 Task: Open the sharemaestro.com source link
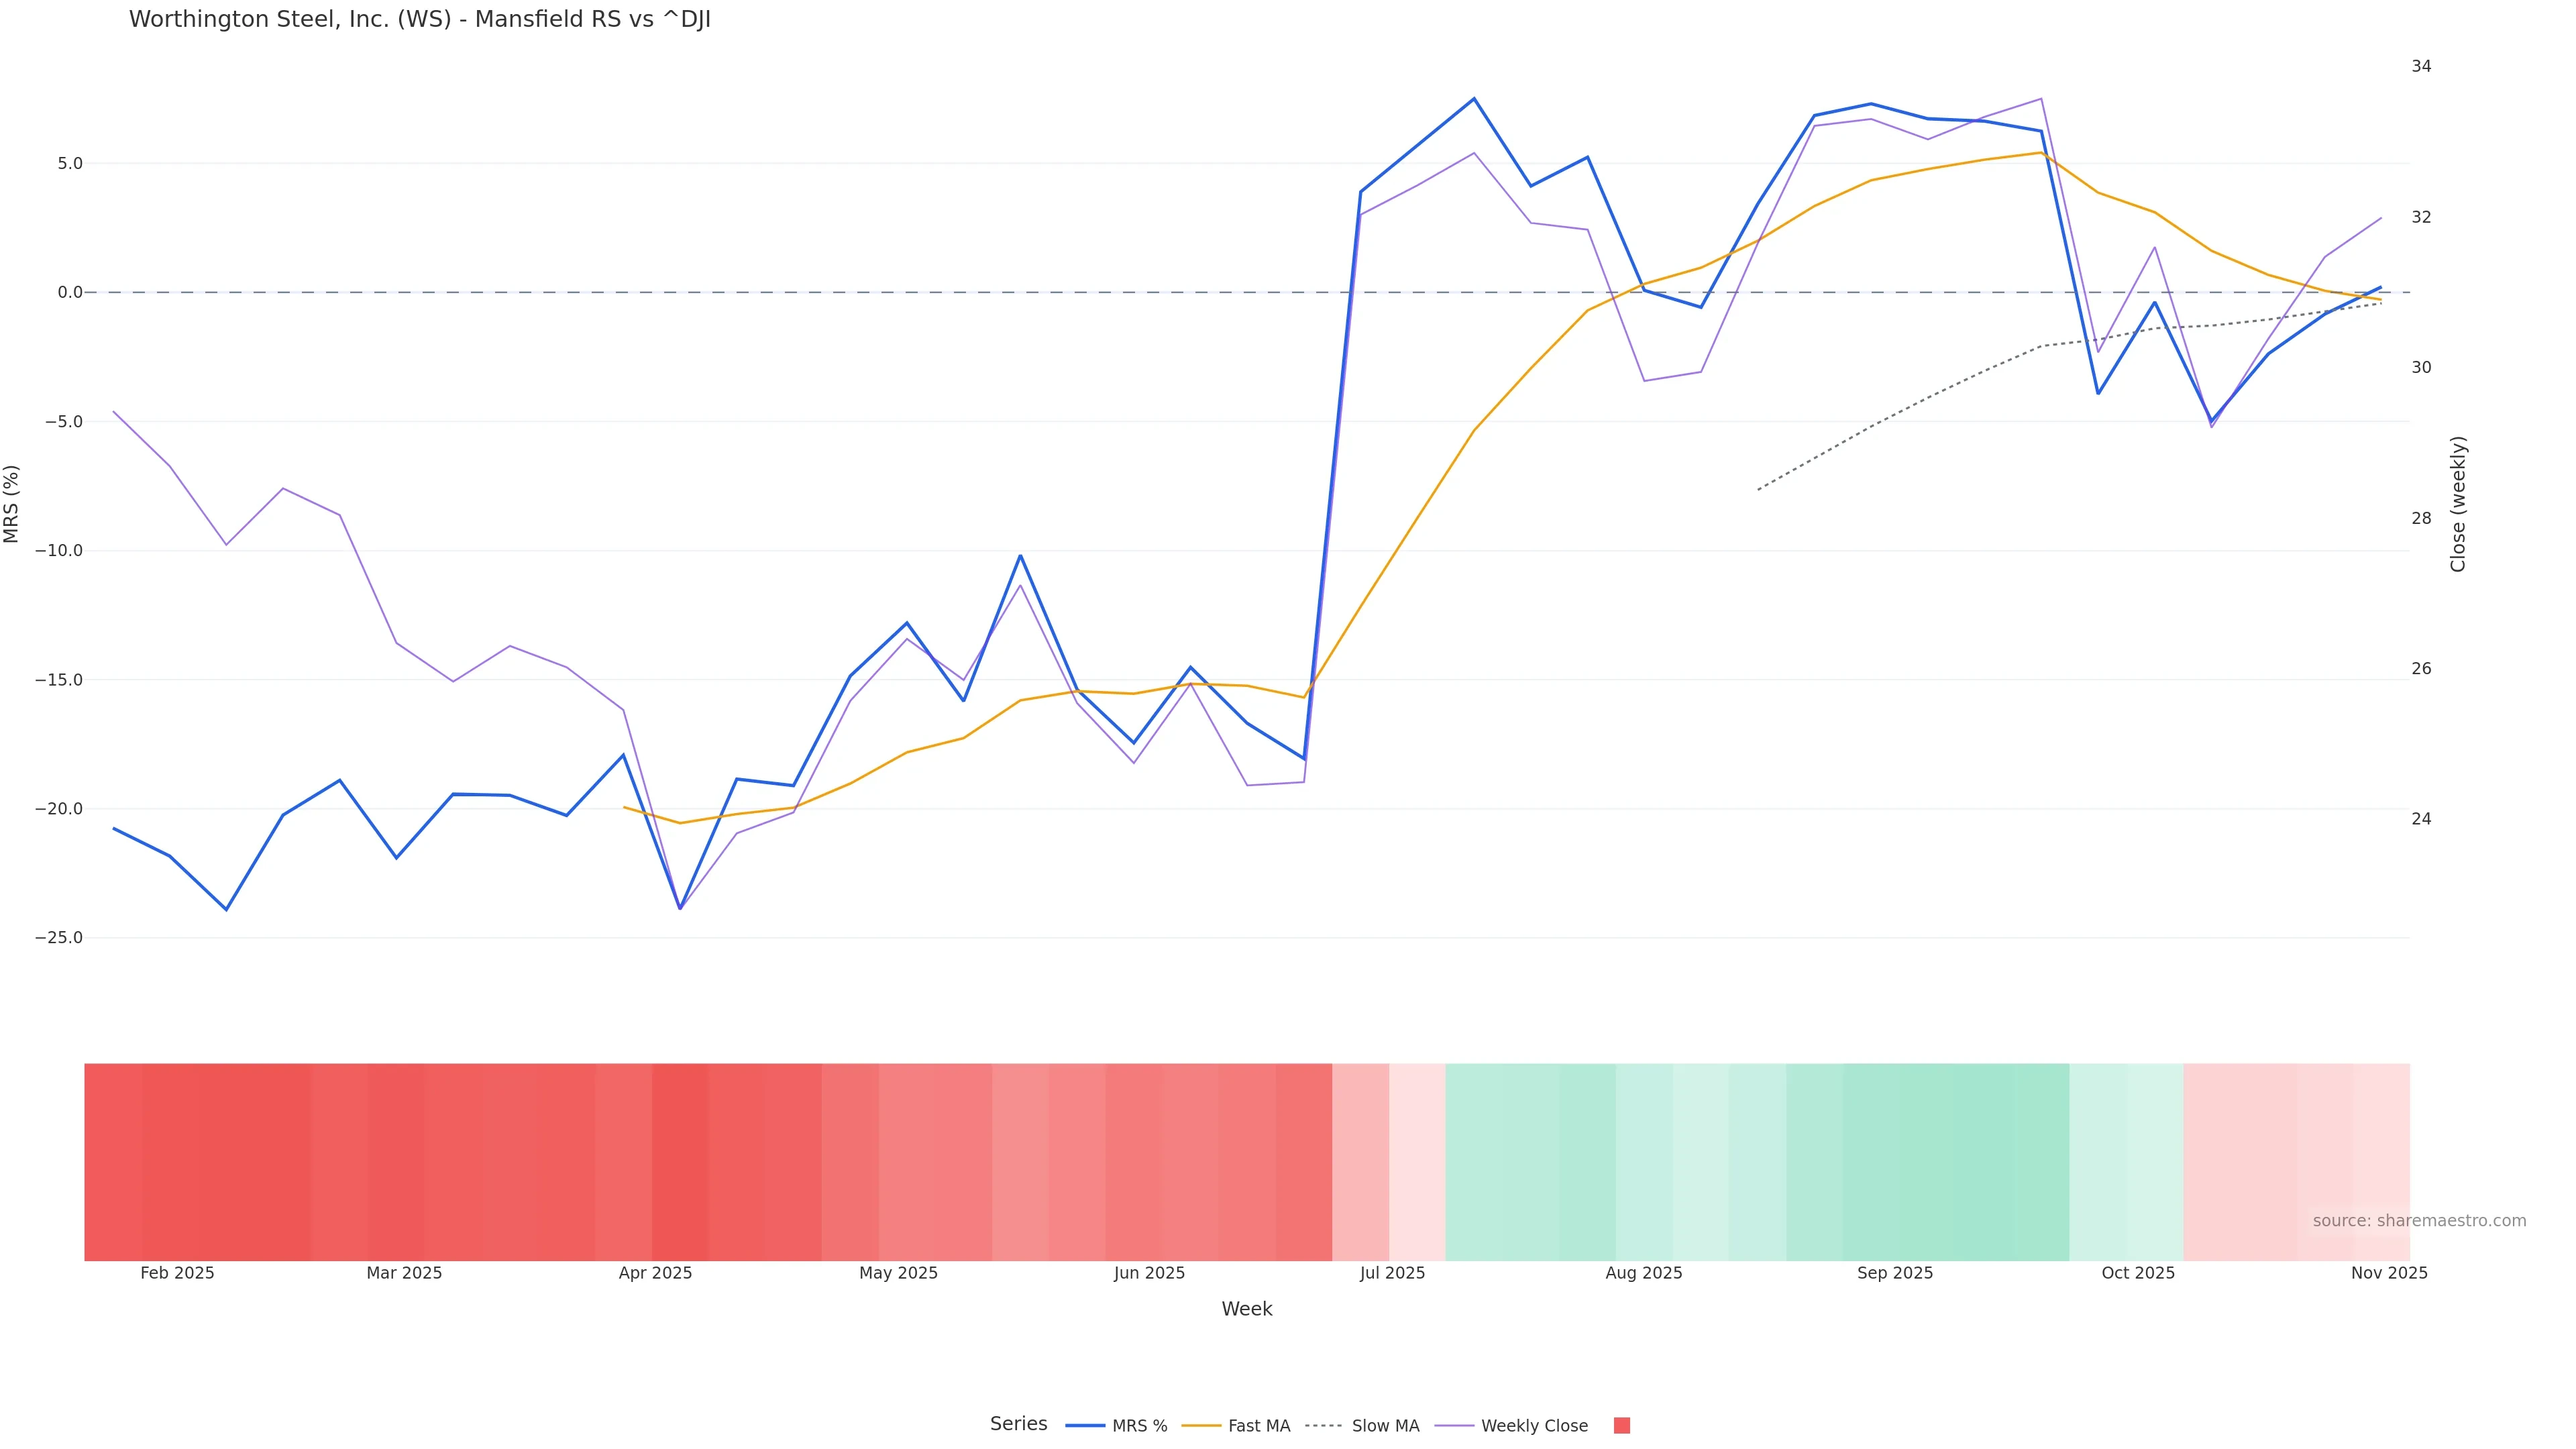point(2419,1220)
